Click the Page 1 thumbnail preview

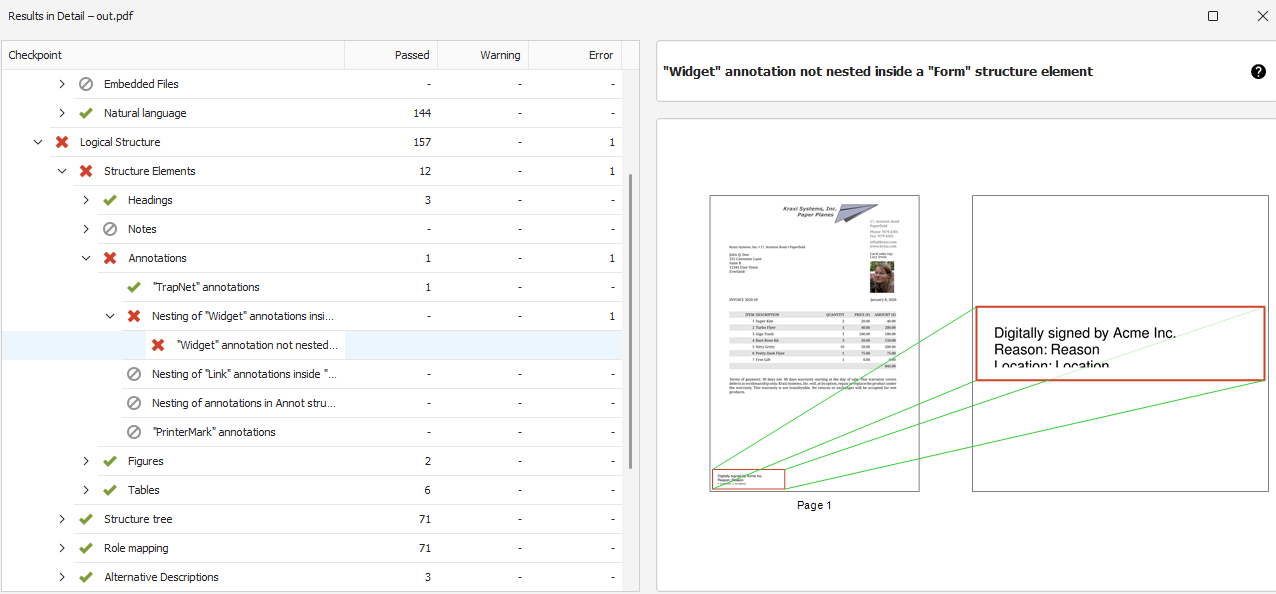814,342
